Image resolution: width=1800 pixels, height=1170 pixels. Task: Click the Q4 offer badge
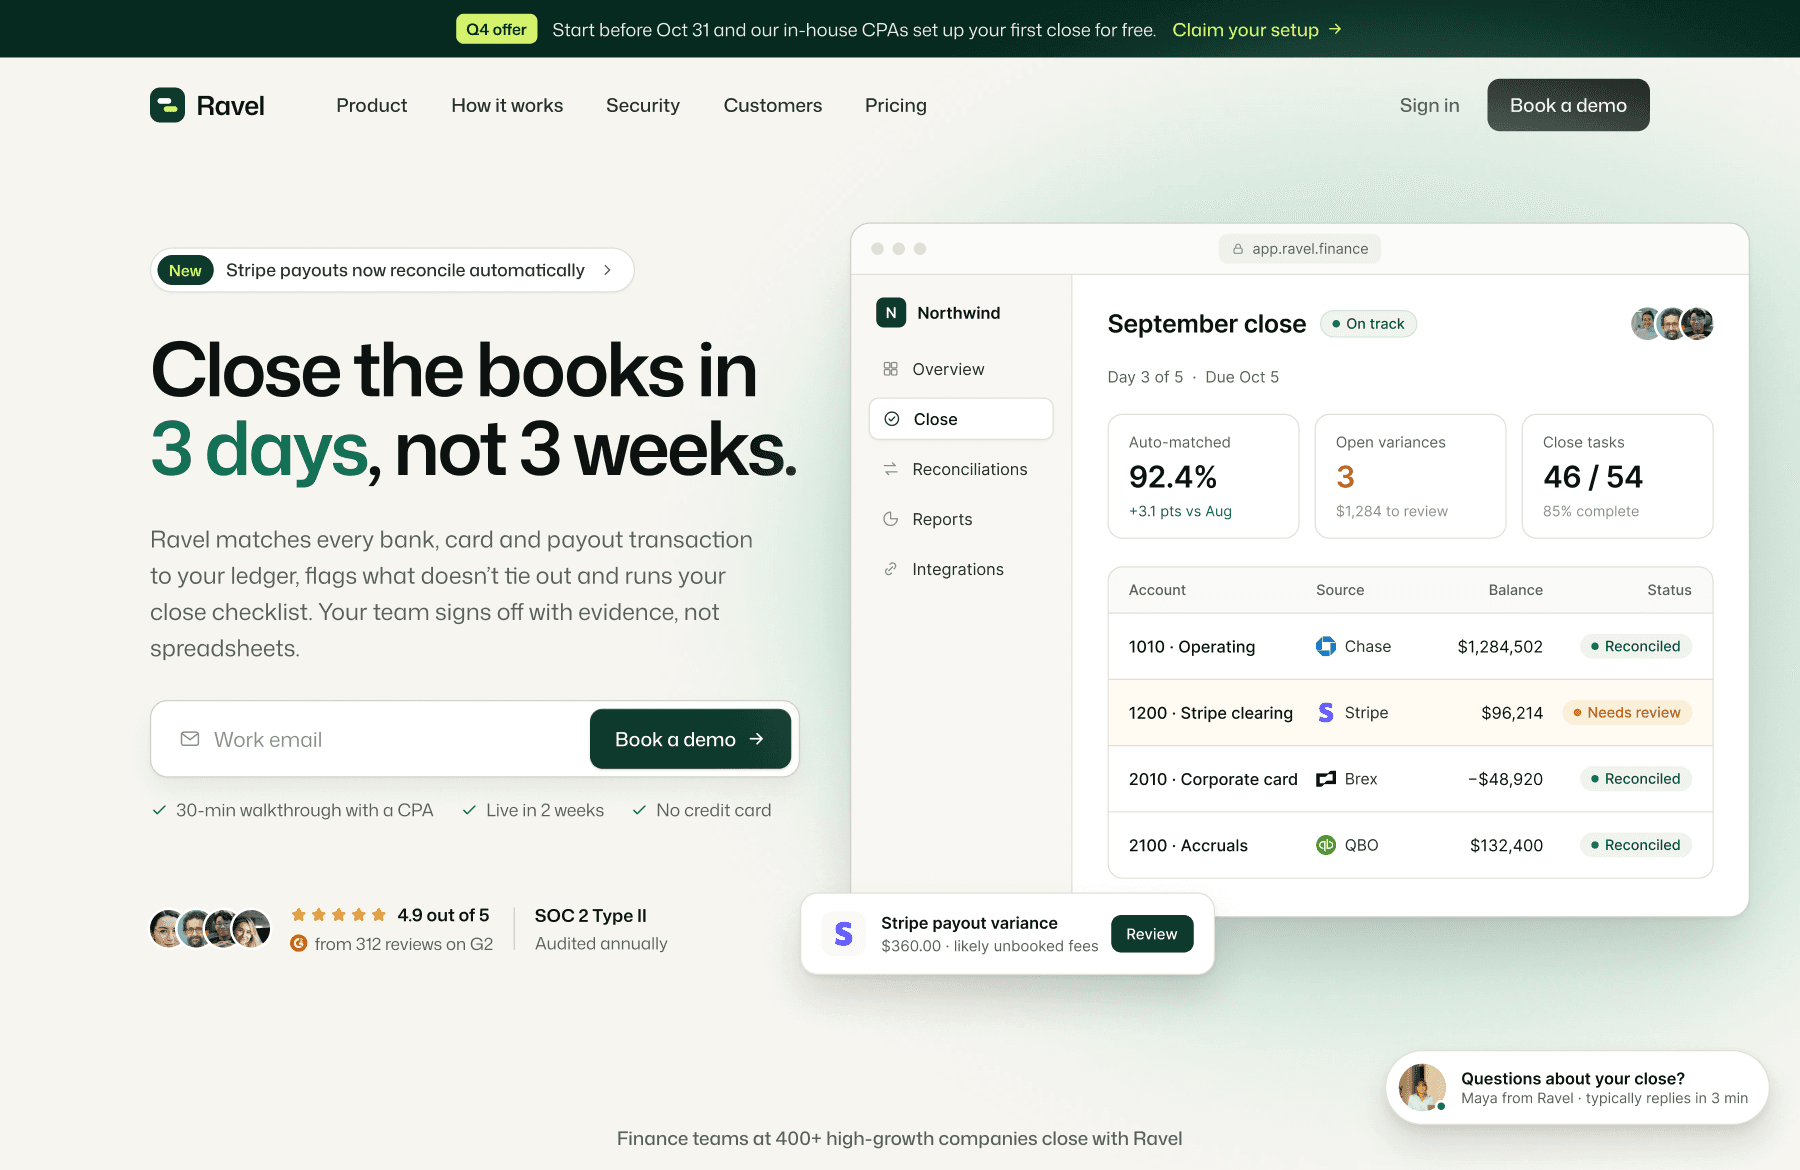497,29
